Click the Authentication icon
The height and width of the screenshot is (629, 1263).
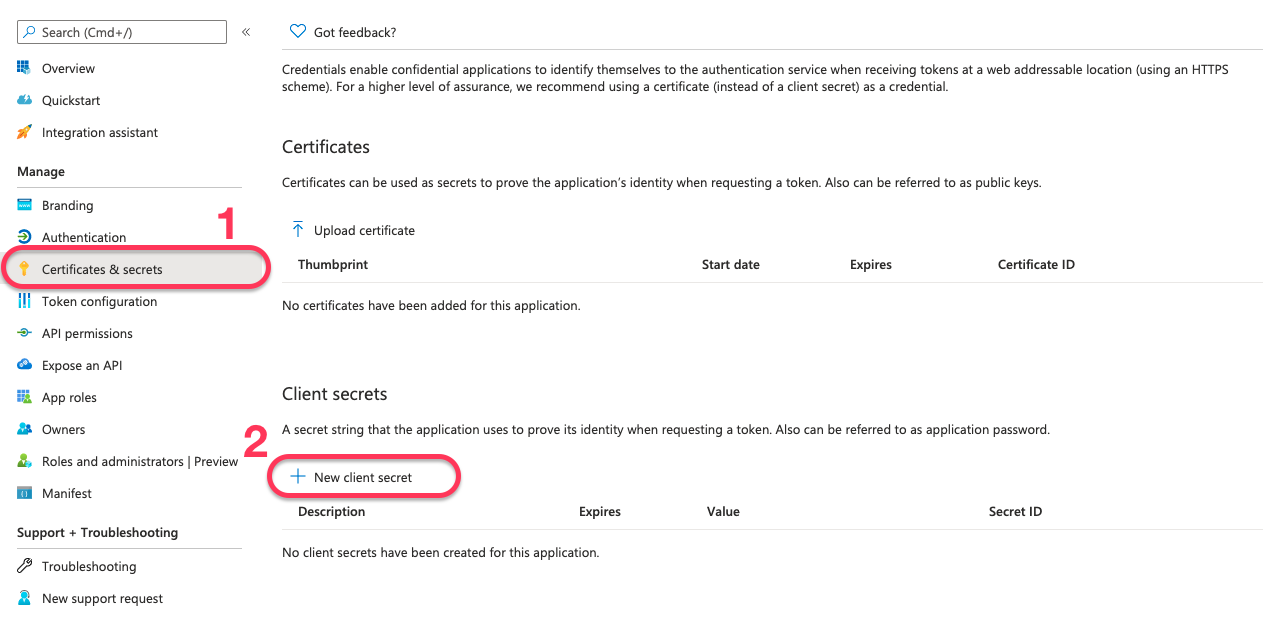tap(25, 238)
